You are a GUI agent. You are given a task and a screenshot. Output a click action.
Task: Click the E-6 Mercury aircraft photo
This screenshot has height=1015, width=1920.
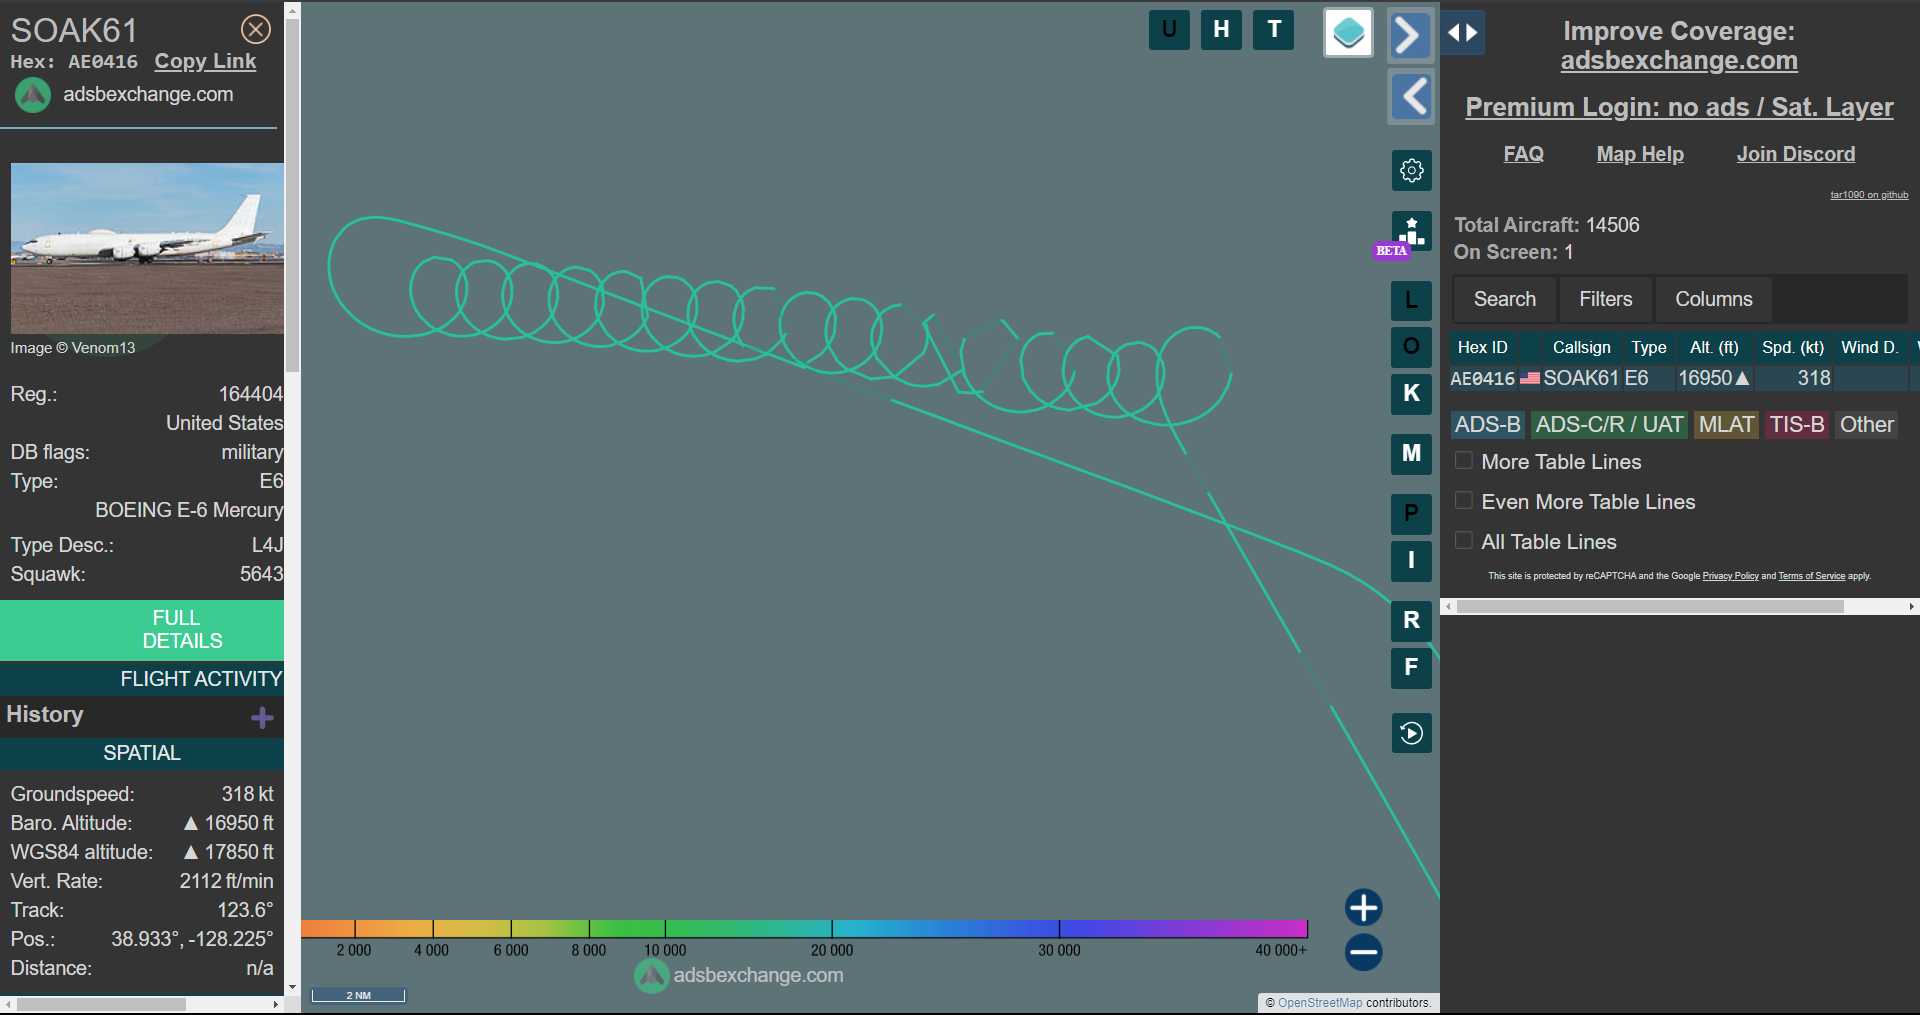147,248
